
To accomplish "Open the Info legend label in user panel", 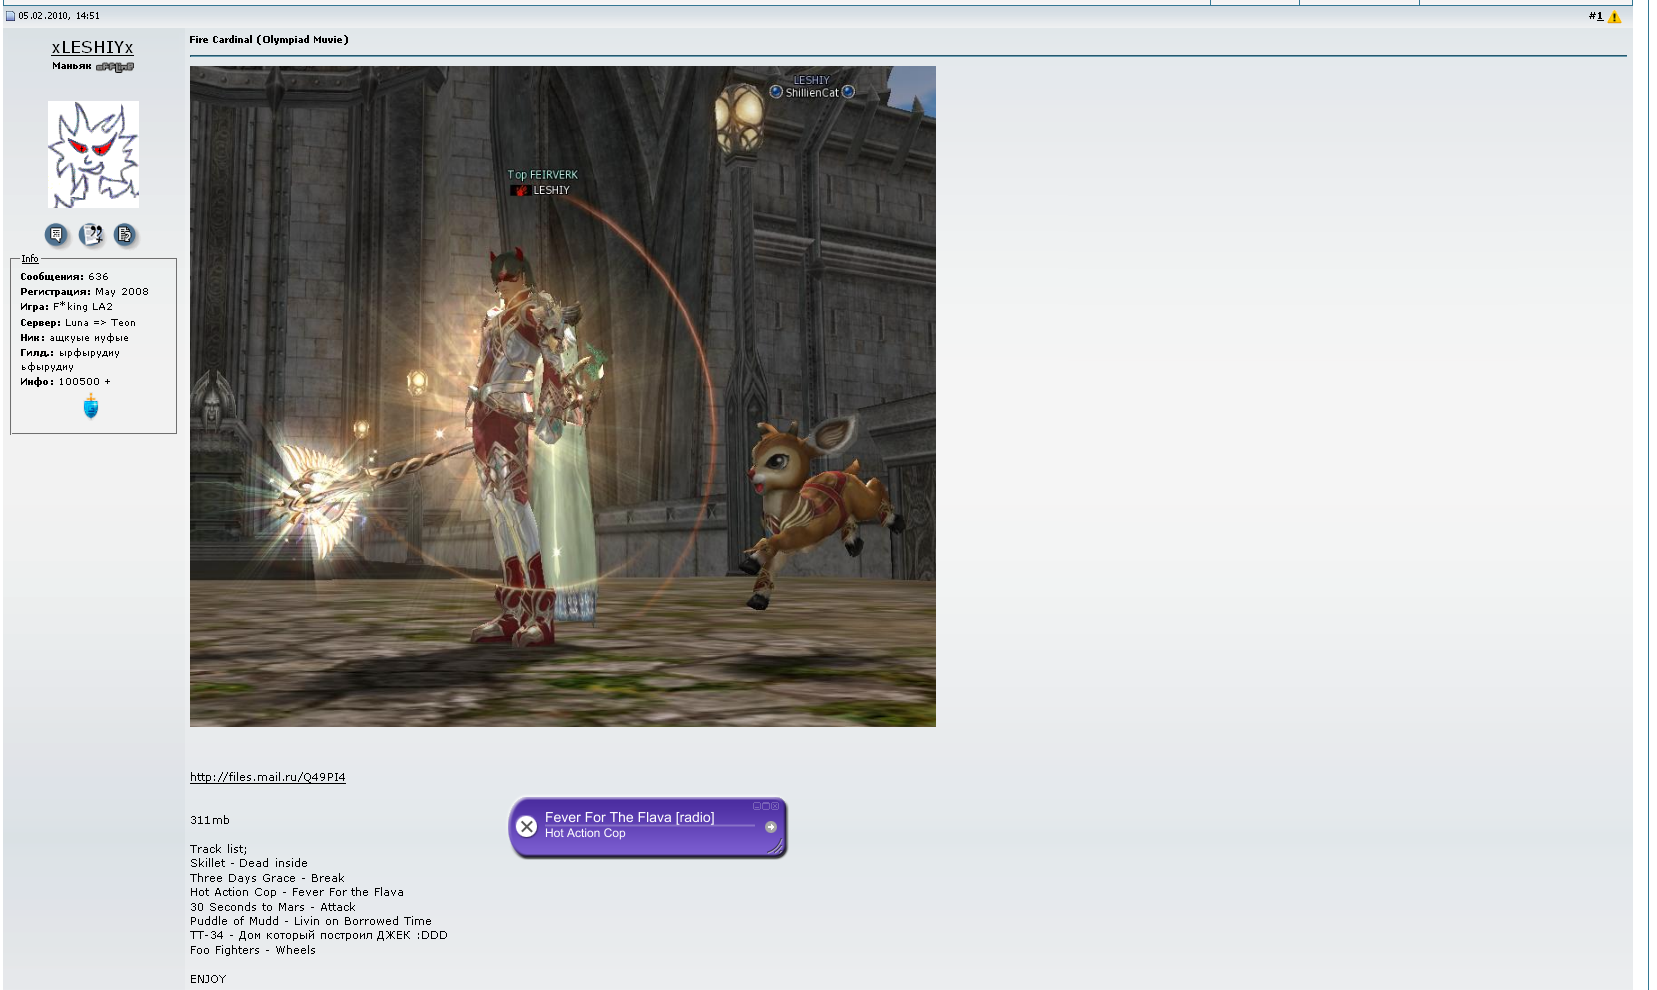I will tap(30, 259).
